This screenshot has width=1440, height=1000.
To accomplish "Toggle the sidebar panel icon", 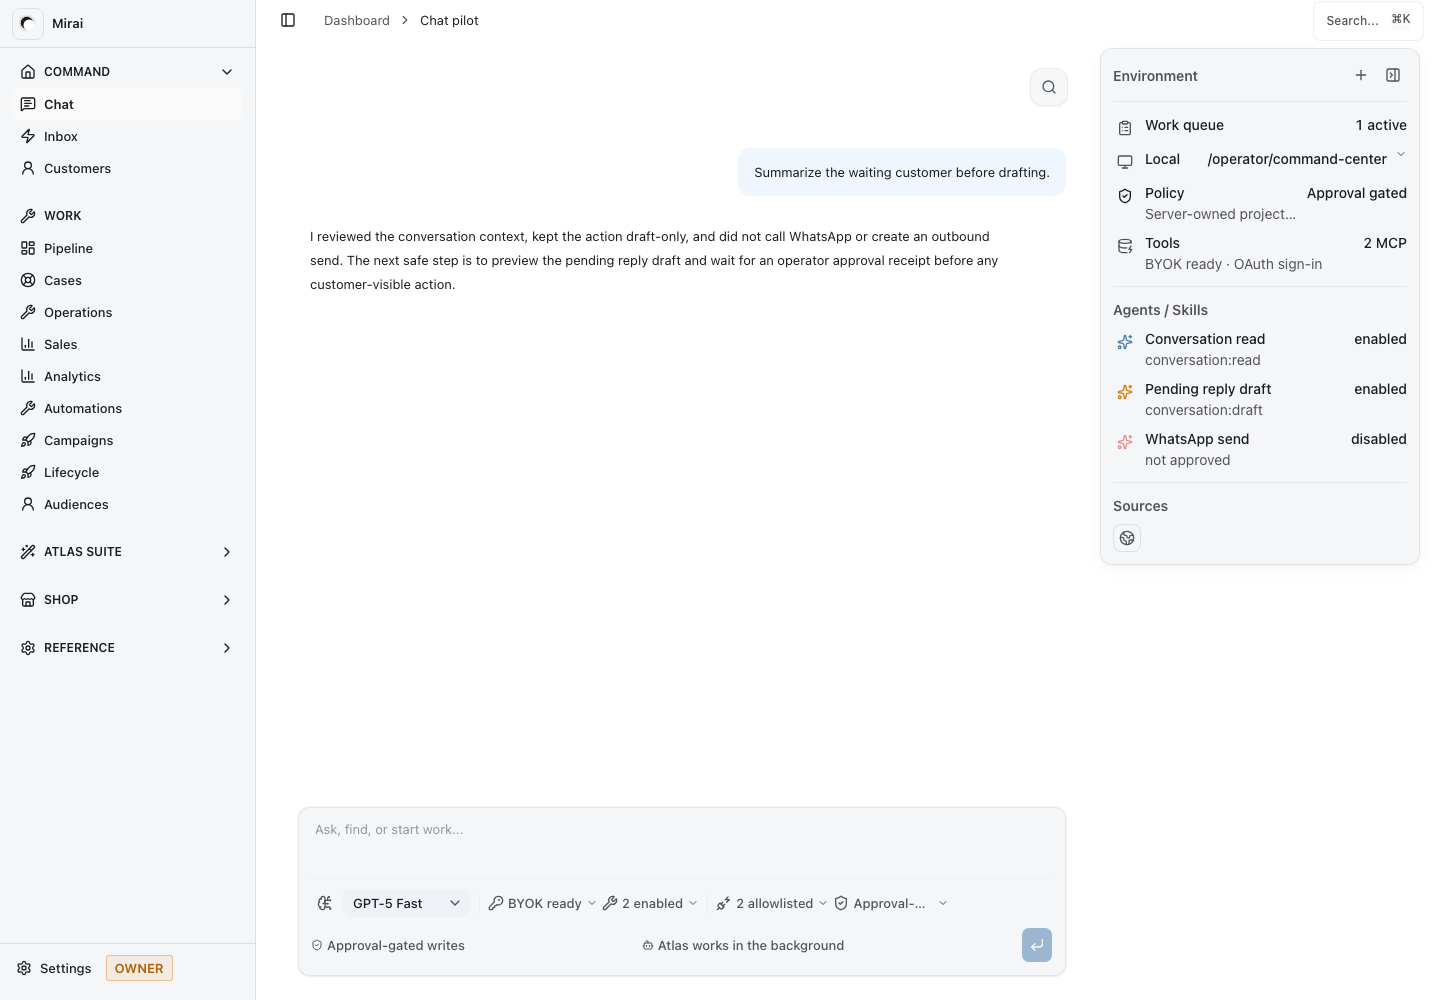I will pyautogui.click(x=288, y=20).
